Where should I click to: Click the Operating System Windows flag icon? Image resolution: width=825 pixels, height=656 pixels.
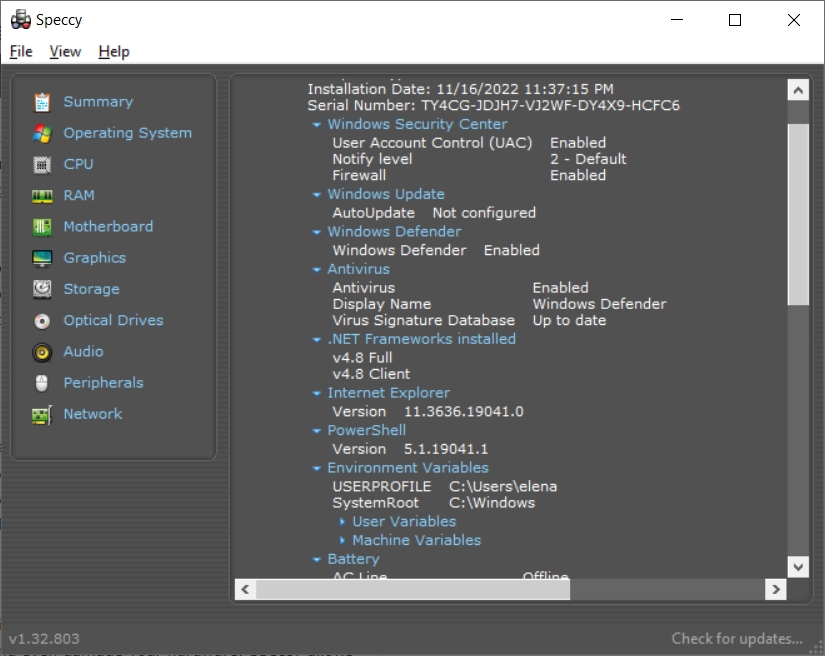42,134
